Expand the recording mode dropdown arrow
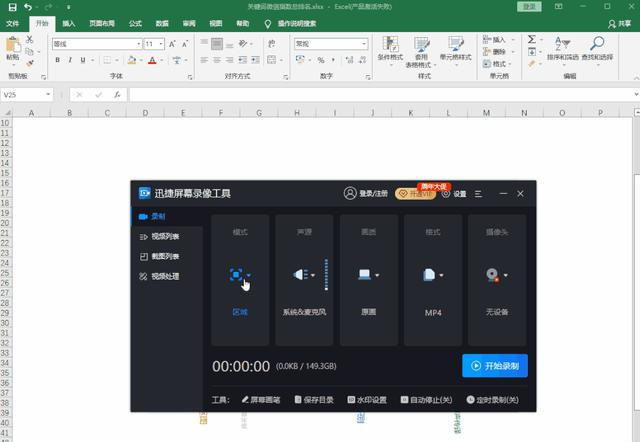640x442 pixels. tap(249, 275)
